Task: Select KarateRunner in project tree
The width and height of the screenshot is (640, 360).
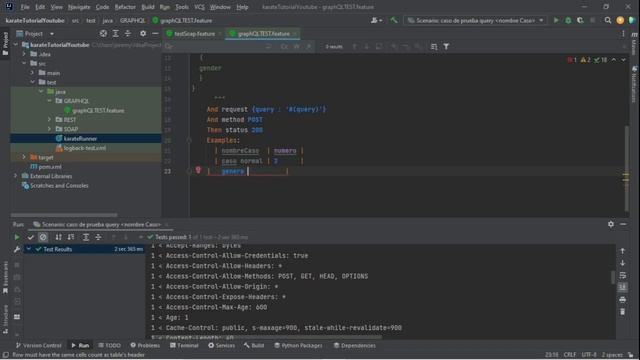Action: [80, 138]
